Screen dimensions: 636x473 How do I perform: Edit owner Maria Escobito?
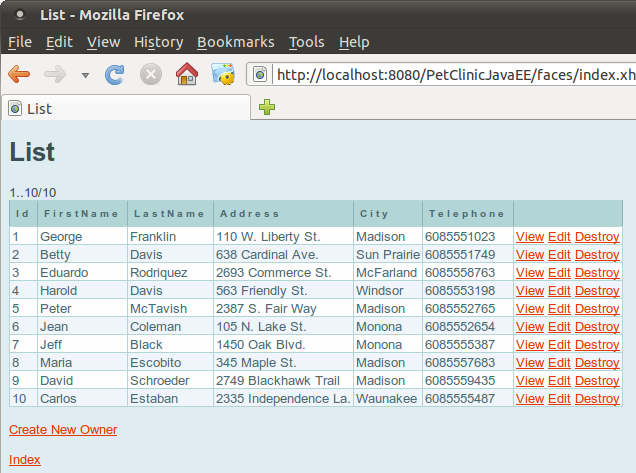[x=559, y=363]
